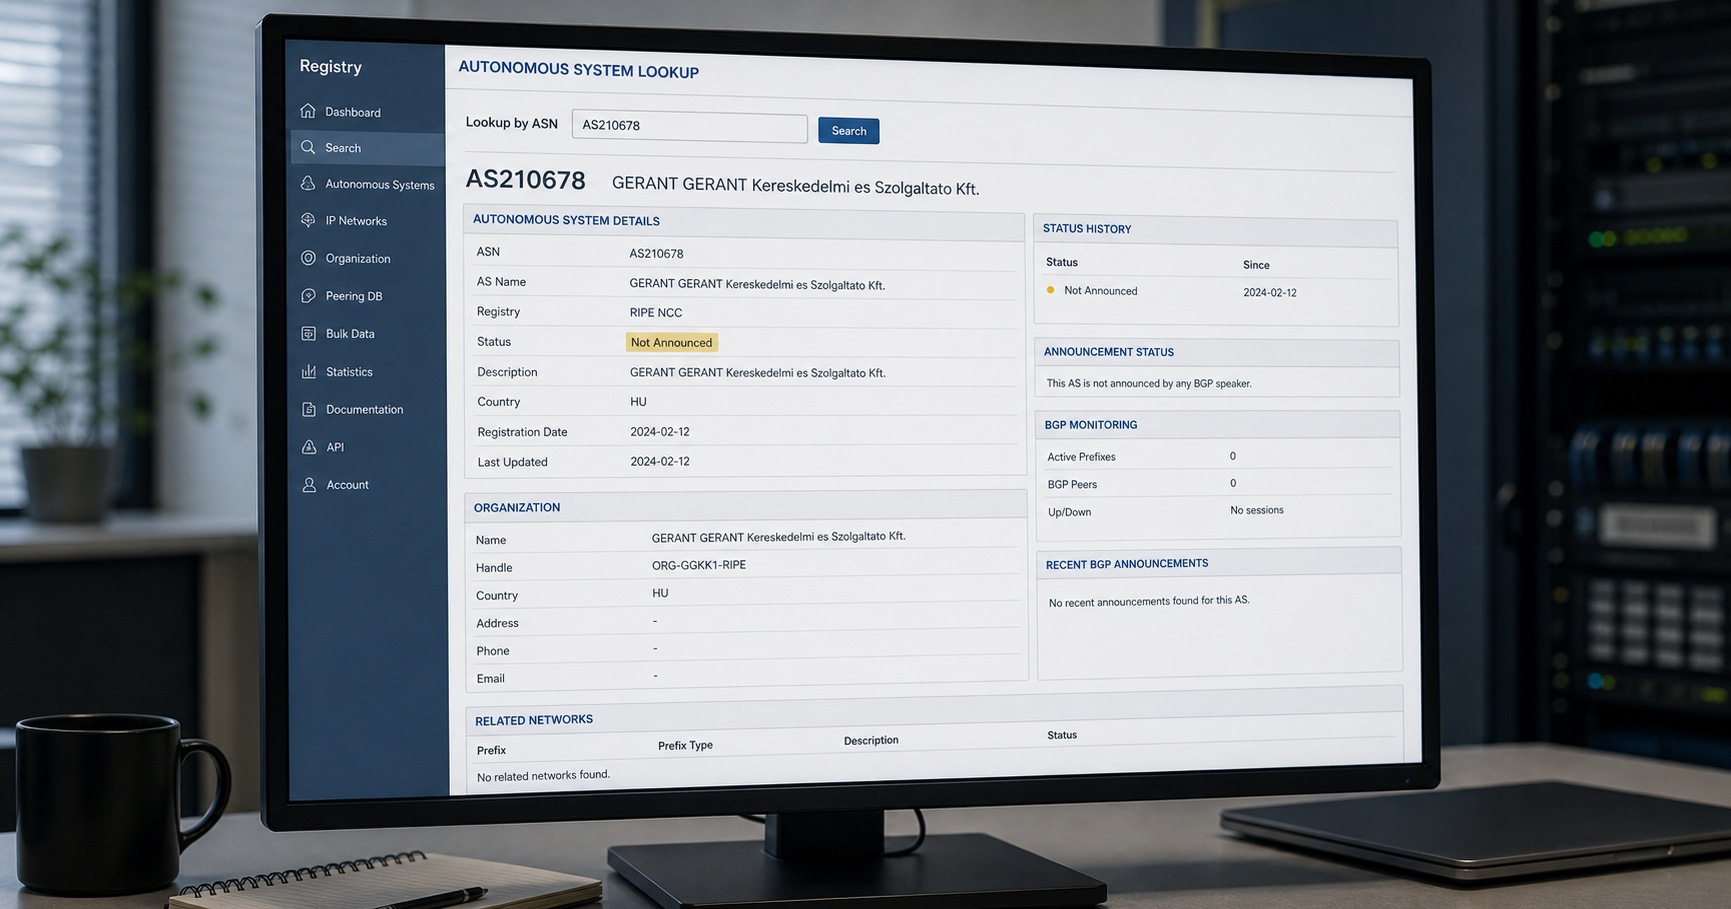Click the Prefix Type column header
This screenshot has height=909, width=1731.
tap(685, 745)
